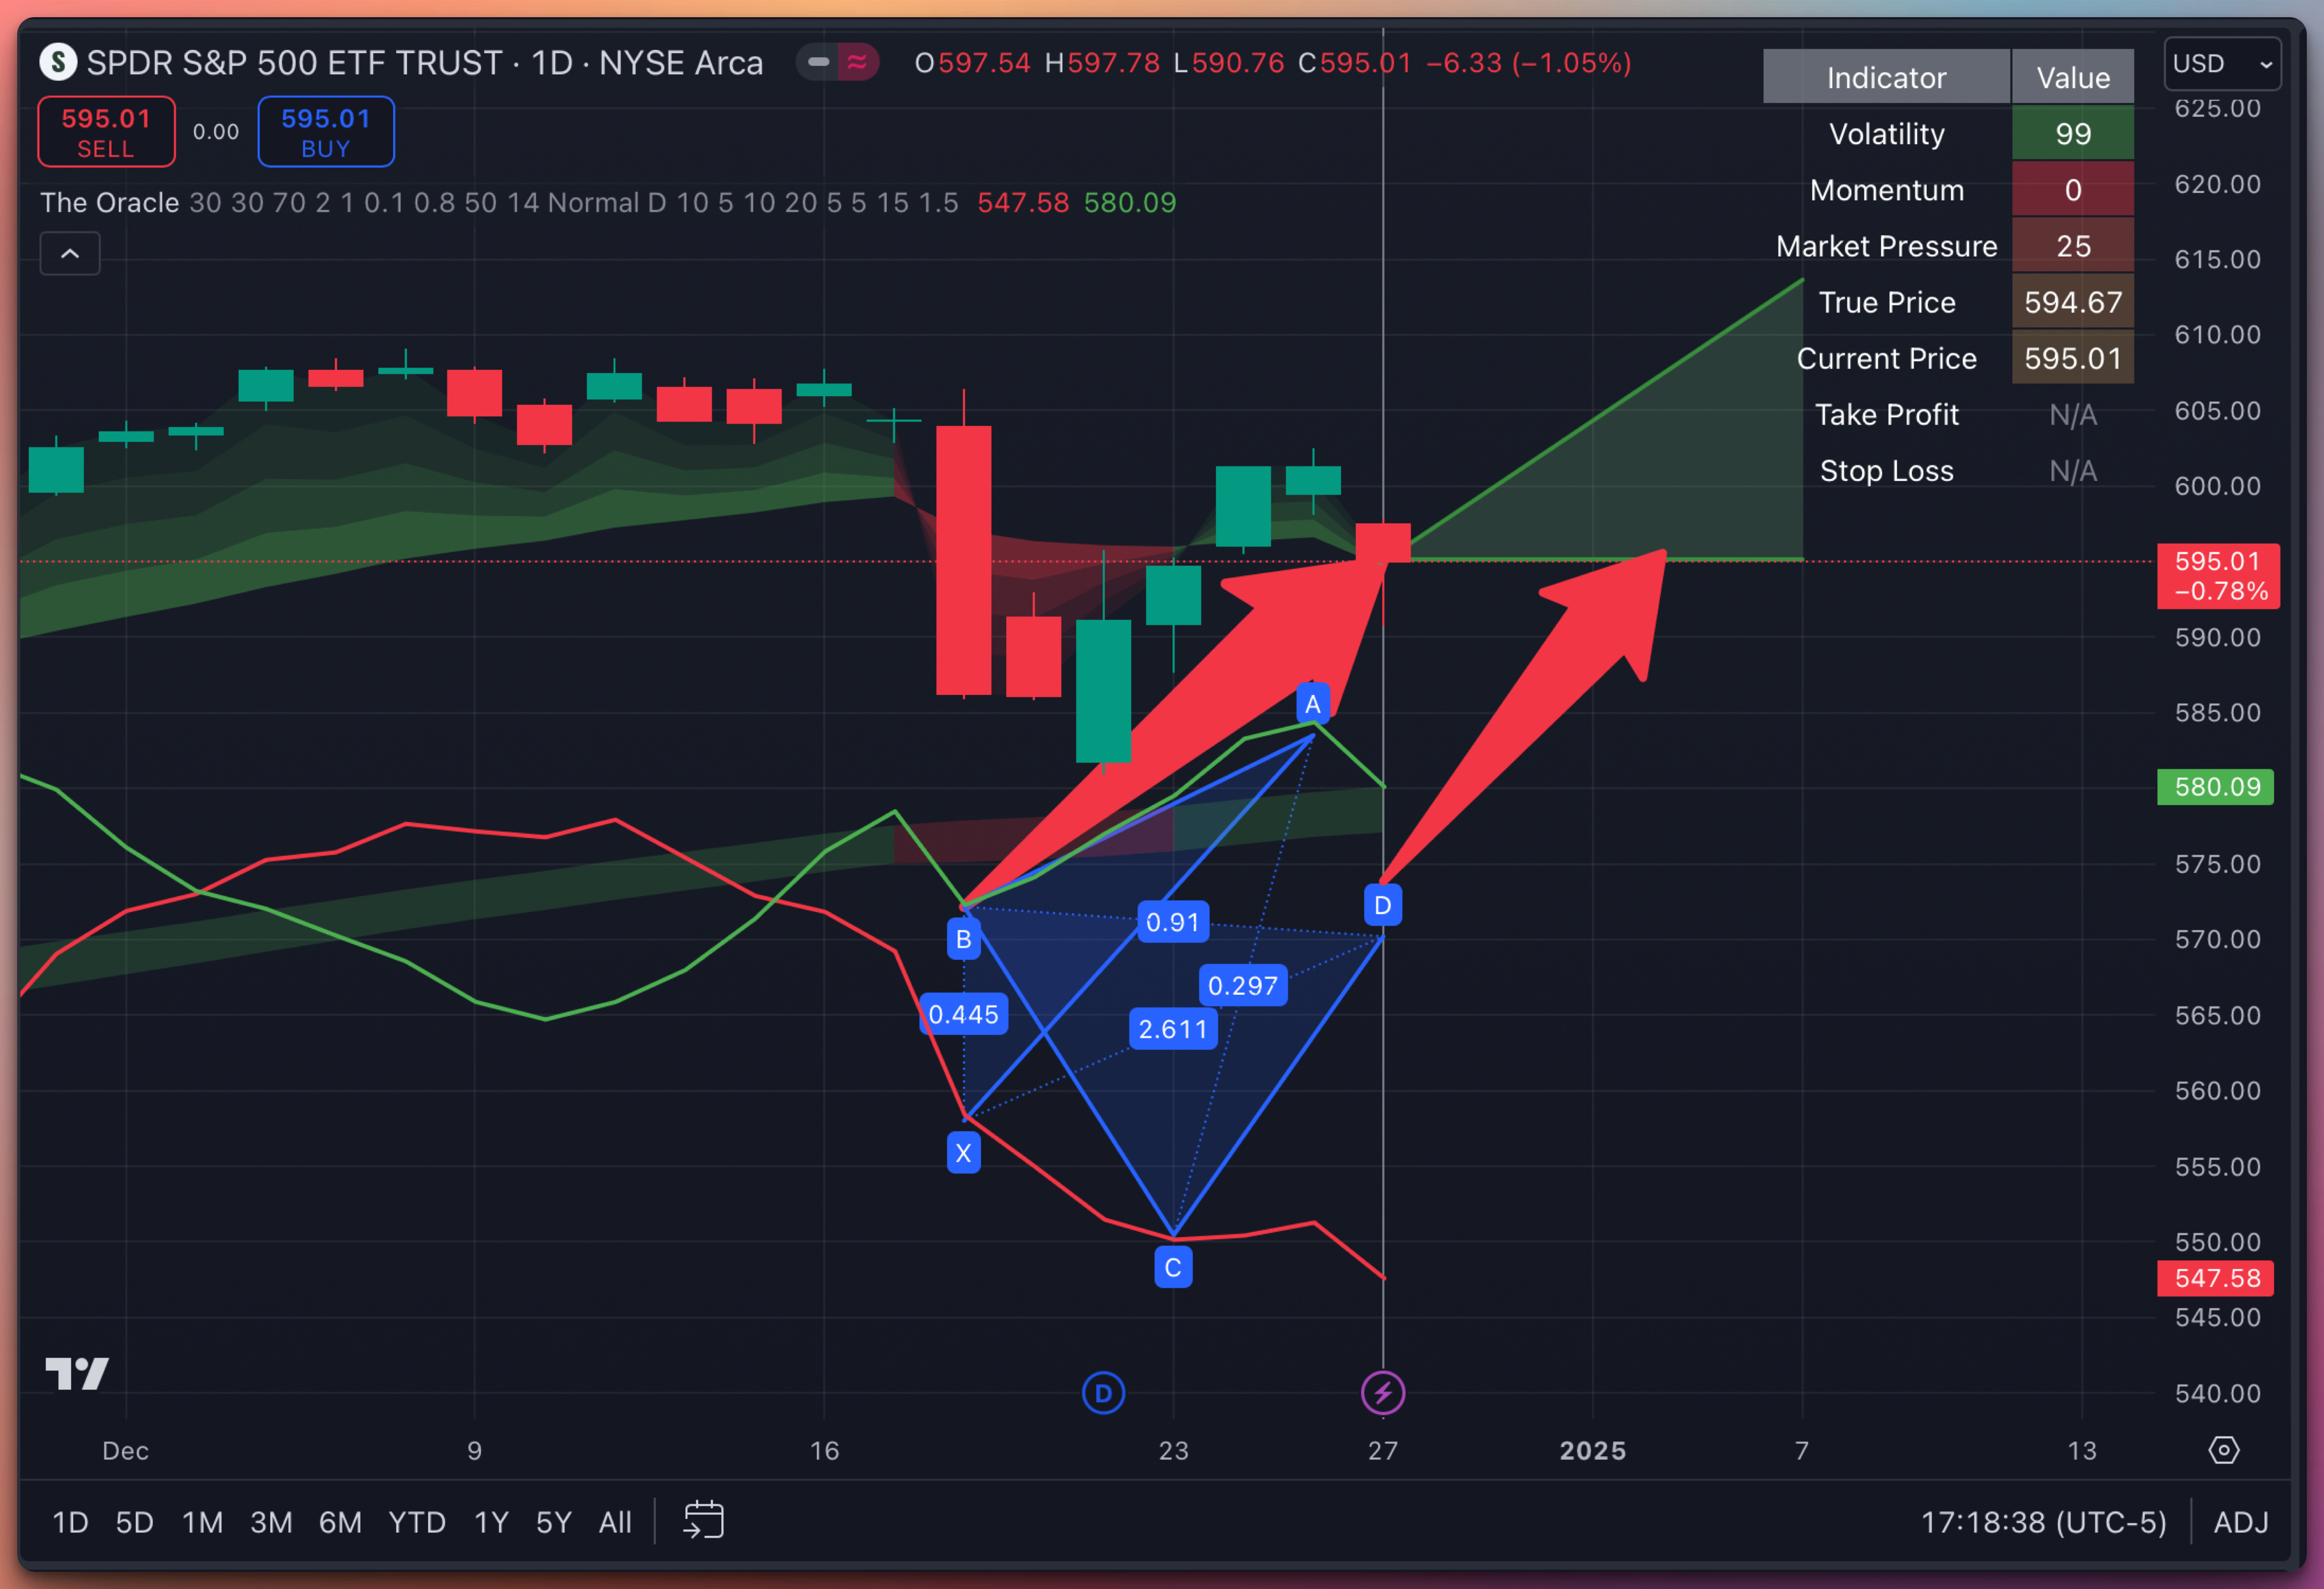
Task: Click the earnings lightning bolt marker
Action: pyautogui.click(x=1383, y=1392)
